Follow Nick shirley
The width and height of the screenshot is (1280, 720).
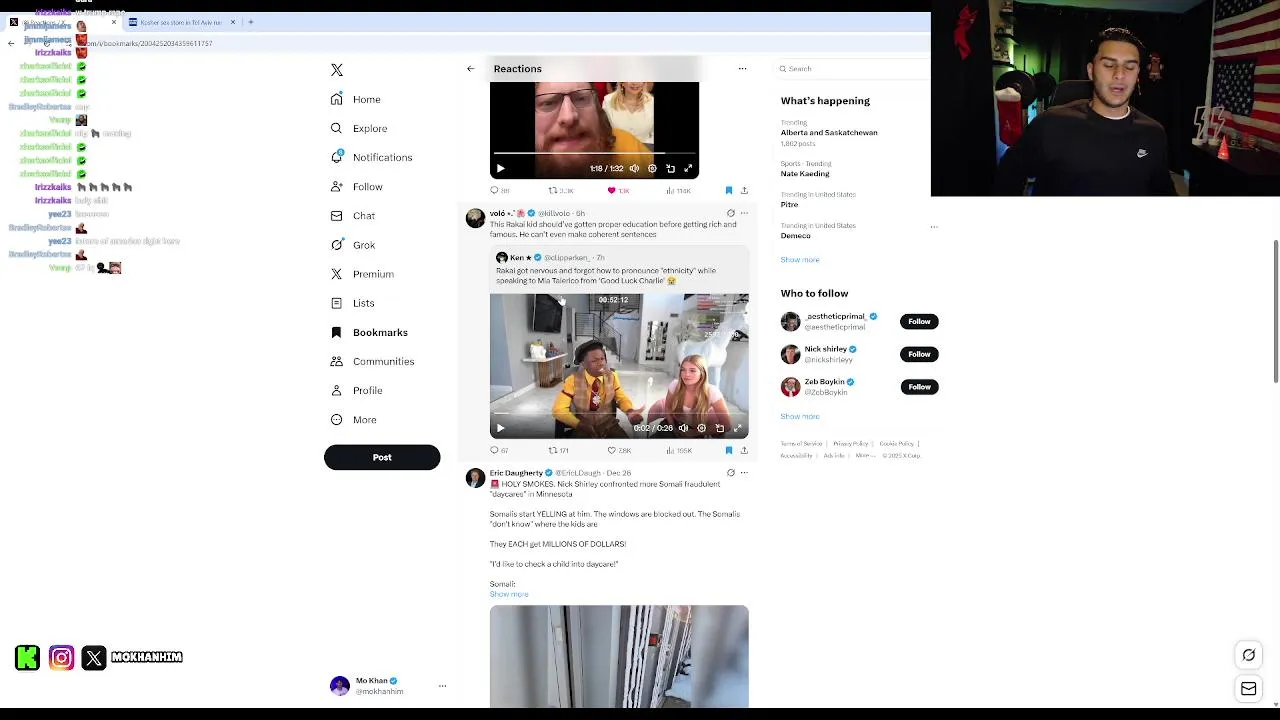(919, 354)
